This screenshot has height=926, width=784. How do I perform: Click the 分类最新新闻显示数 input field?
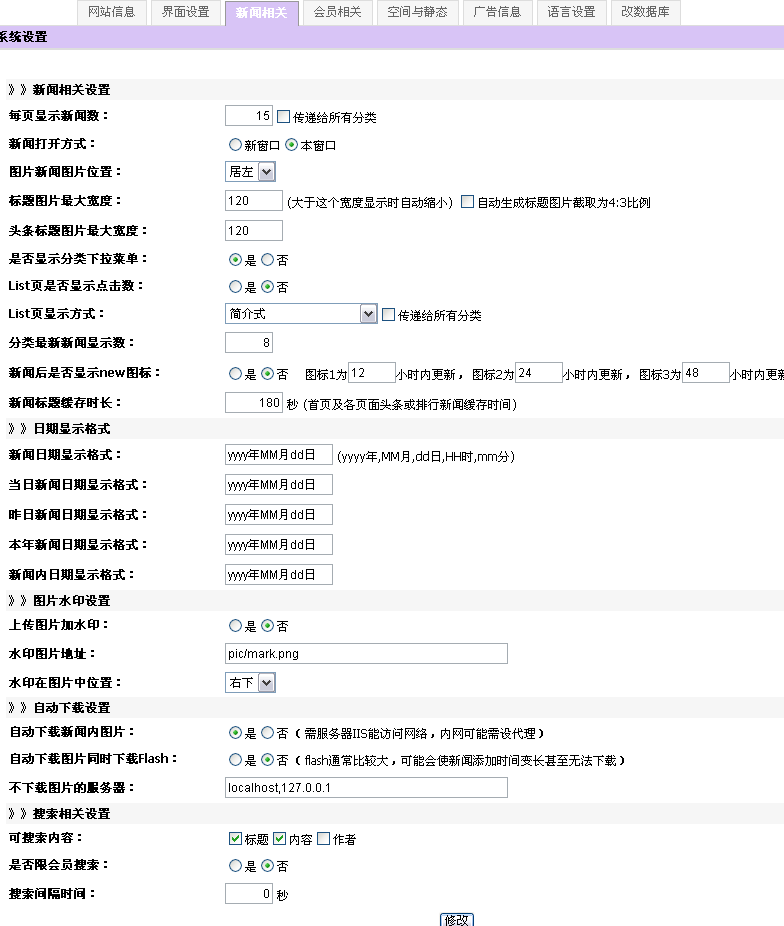[249, 343]
